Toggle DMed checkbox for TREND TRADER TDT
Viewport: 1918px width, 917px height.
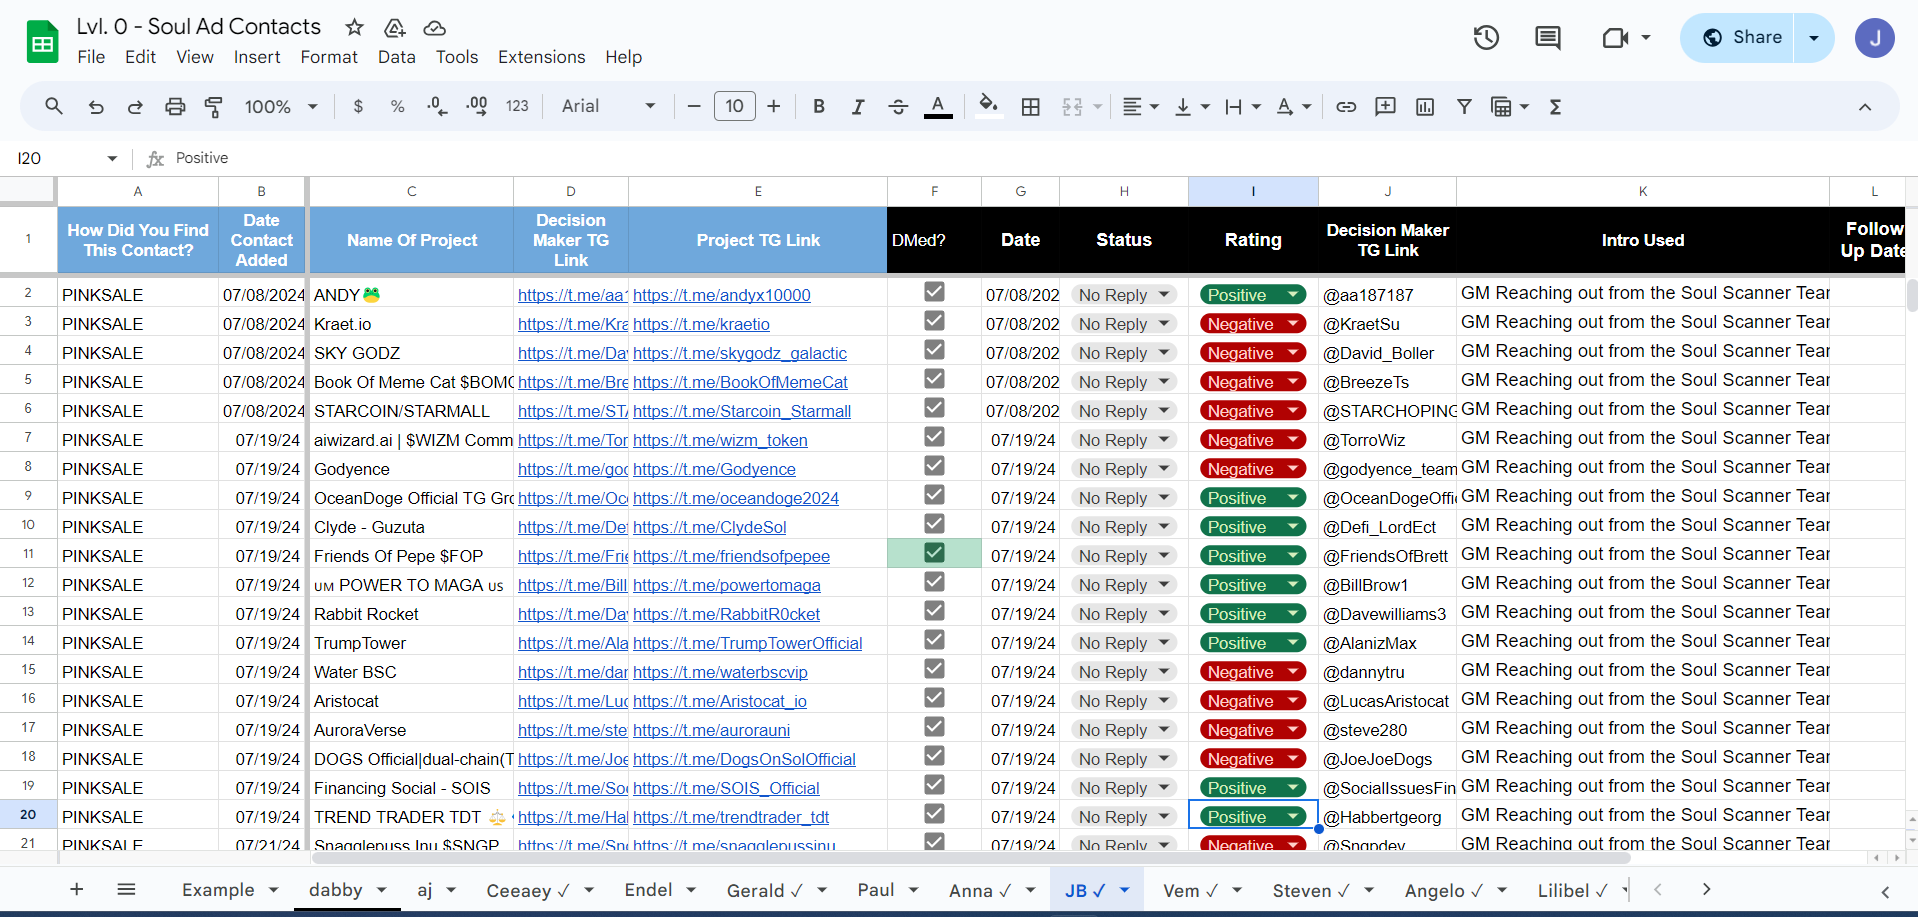[934, 813]
